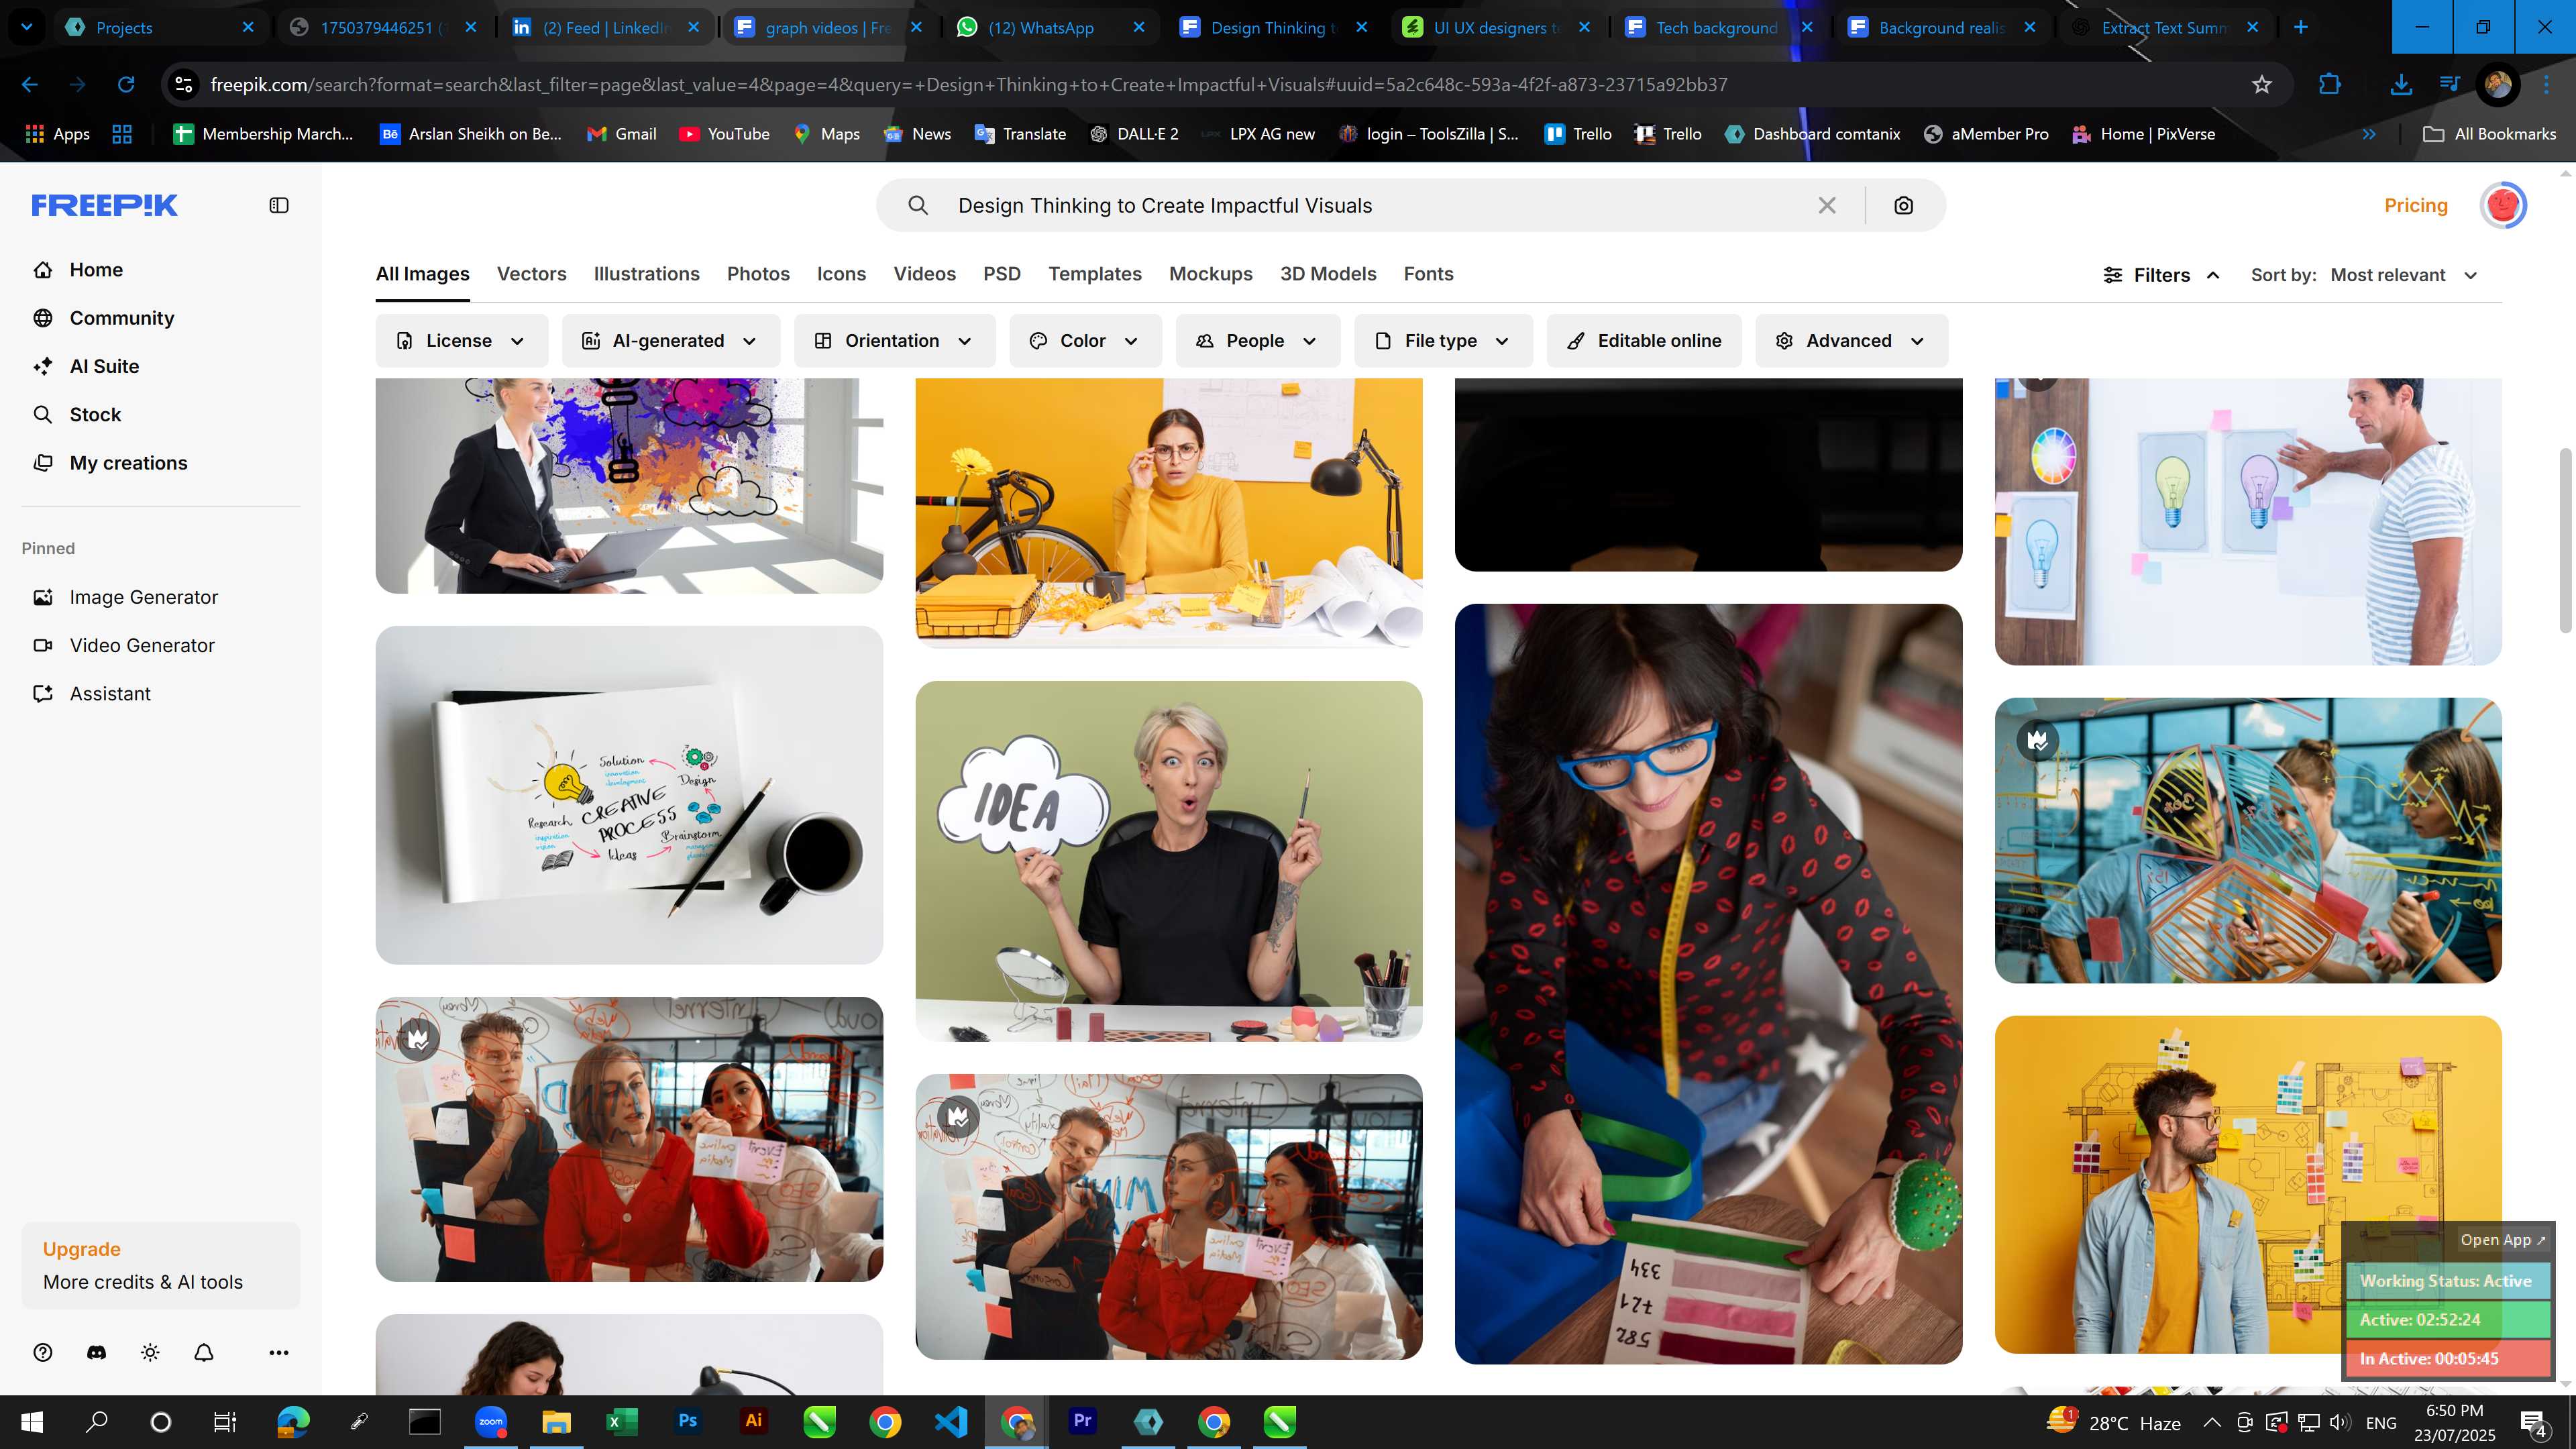Switch to the Mockups tab

1211,274
